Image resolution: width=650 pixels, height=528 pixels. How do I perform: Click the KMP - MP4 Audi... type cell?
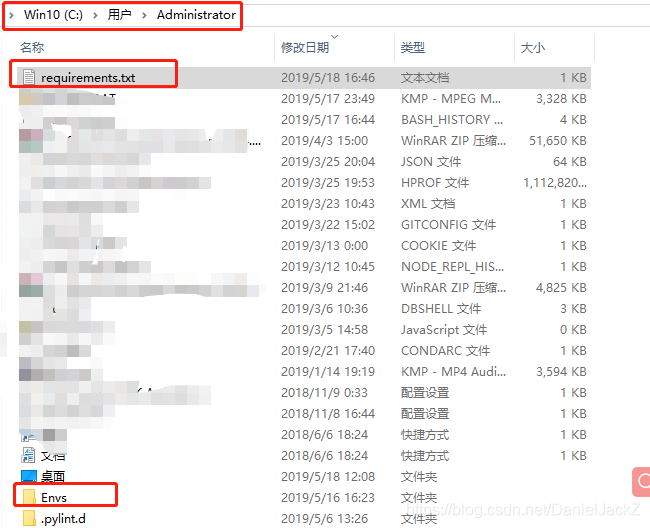(453, 372)
